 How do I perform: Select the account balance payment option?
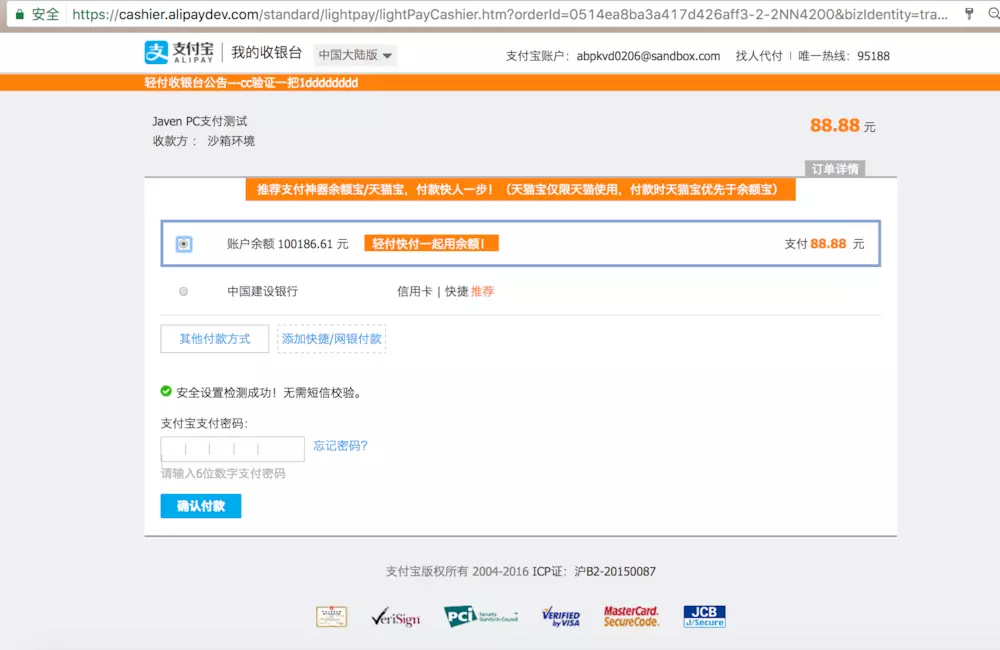point(183,243)
